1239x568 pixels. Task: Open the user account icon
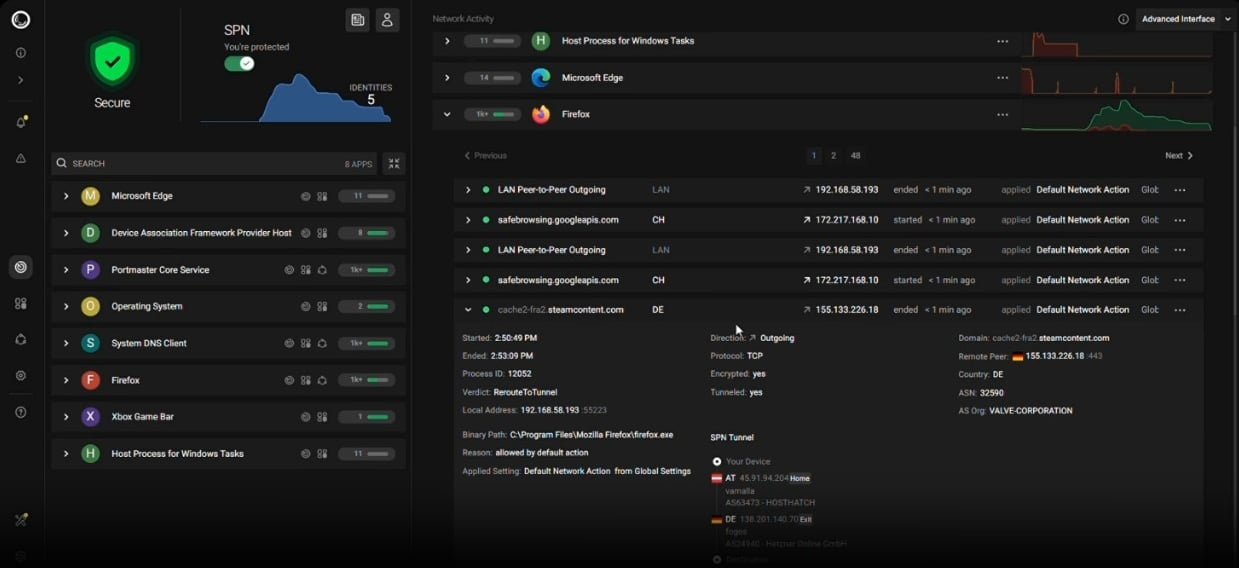[x=387, y=20]
